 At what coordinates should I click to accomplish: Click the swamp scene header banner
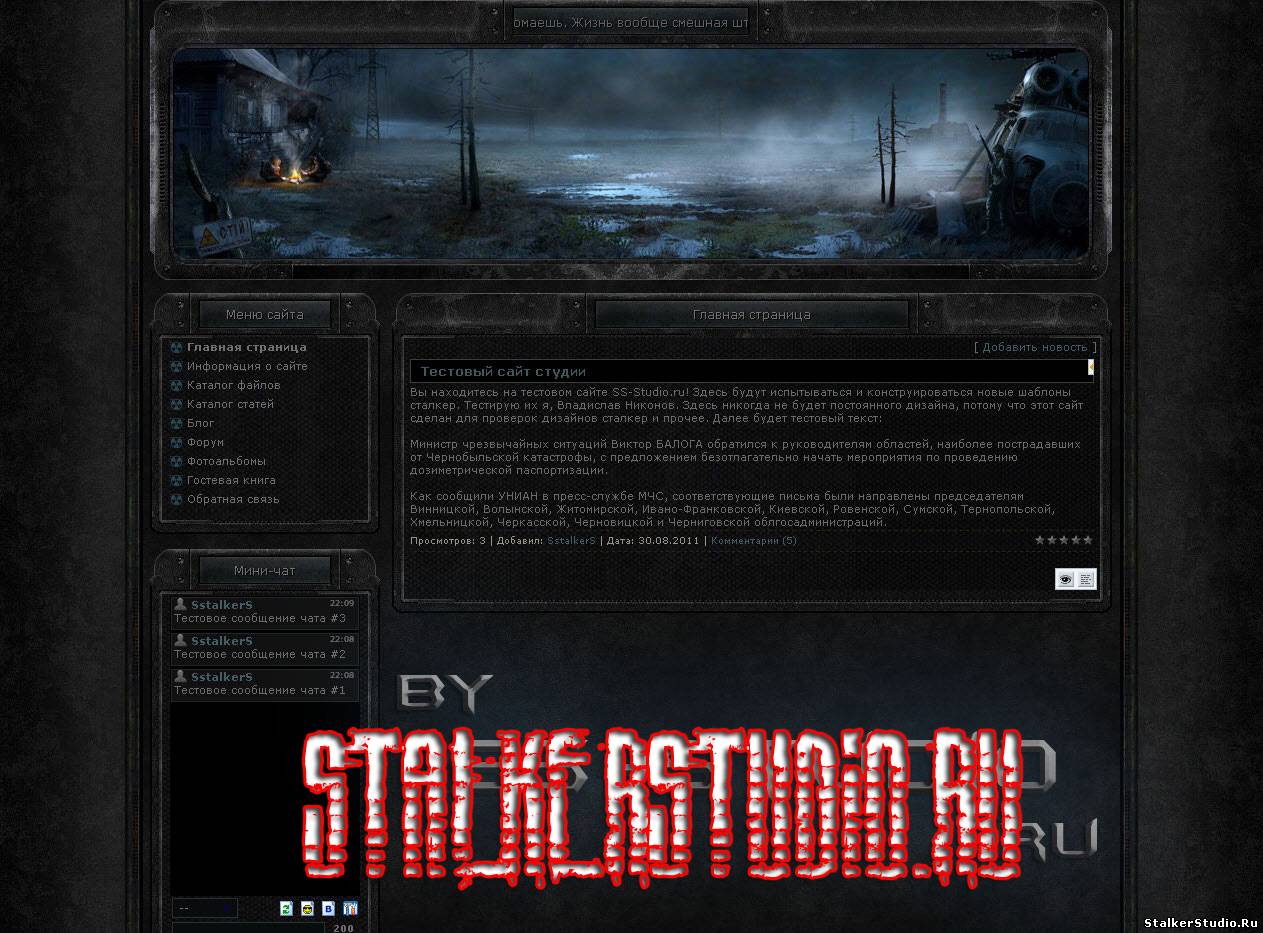coord(631,154)
